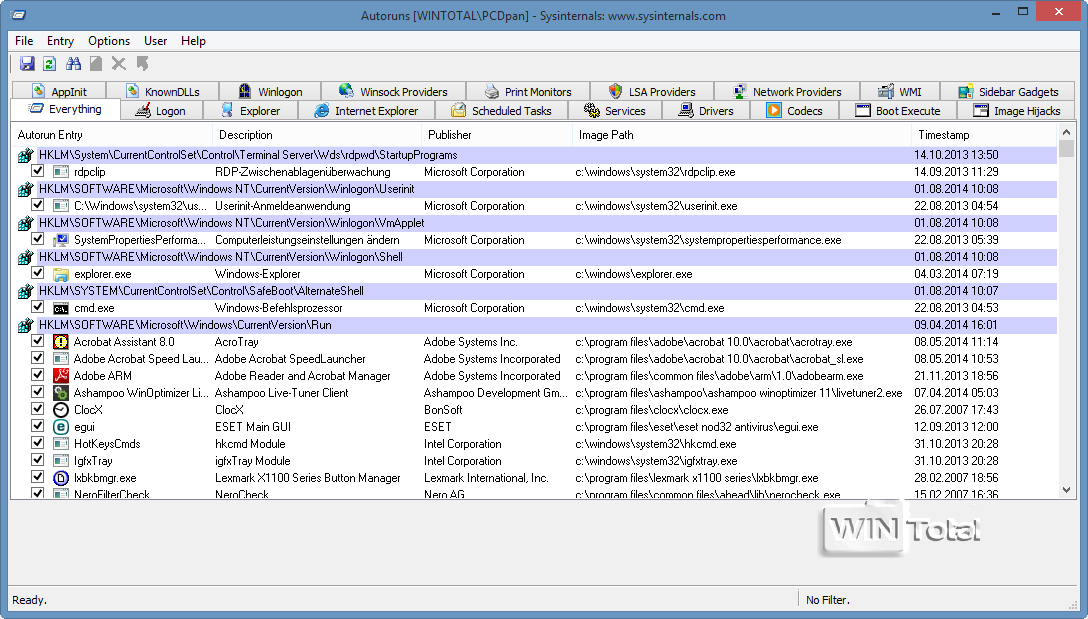
Task: Click the Find binoculars icon
Action: (73, 64)
